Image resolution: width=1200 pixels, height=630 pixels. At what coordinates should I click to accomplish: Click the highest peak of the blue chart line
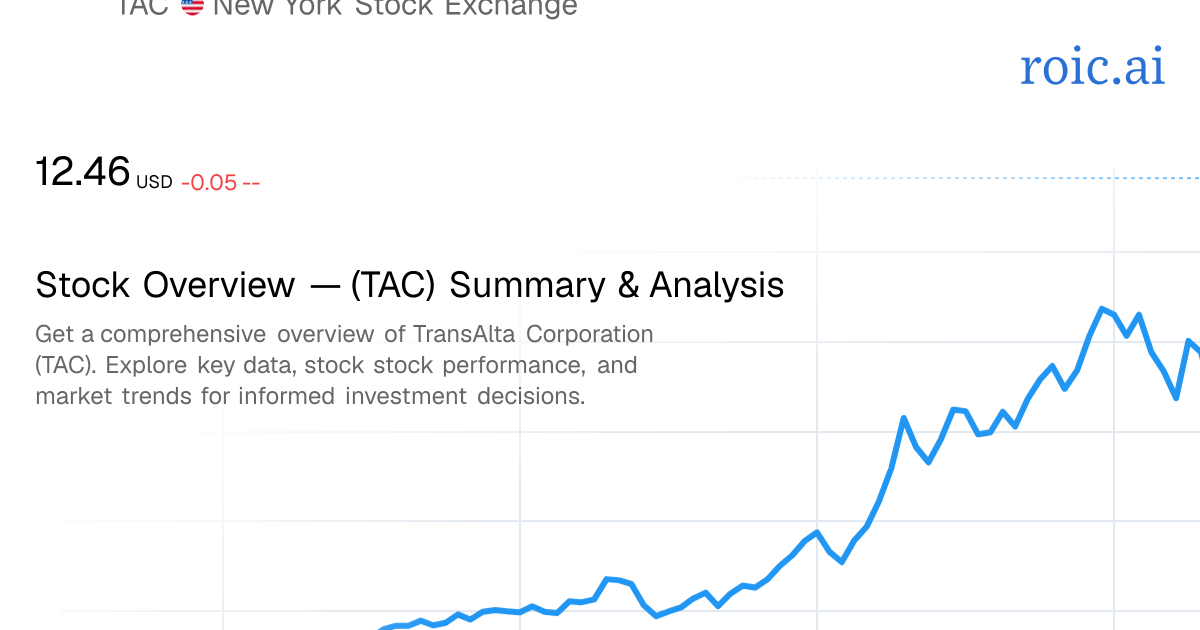pyautogui.click(x=1102, y=309)
